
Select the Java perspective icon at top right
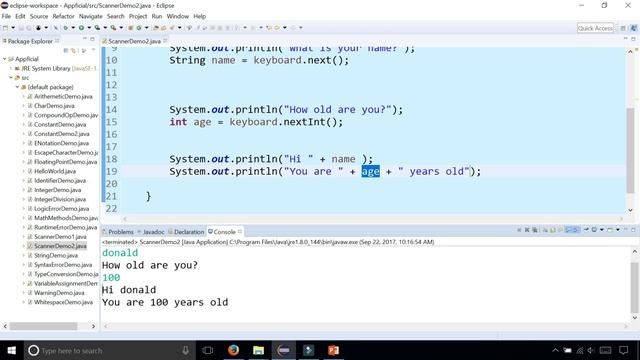633,28
